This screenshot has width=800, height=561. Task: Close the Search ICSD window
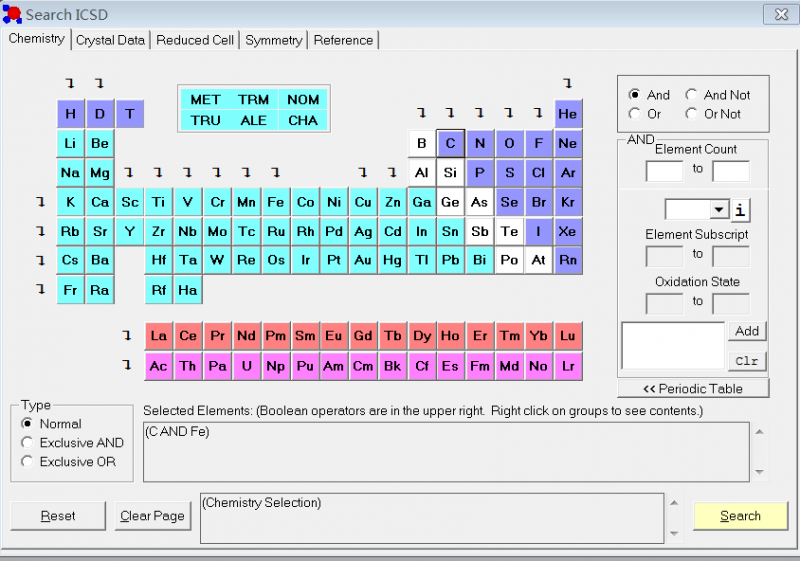tap(780, 14)
